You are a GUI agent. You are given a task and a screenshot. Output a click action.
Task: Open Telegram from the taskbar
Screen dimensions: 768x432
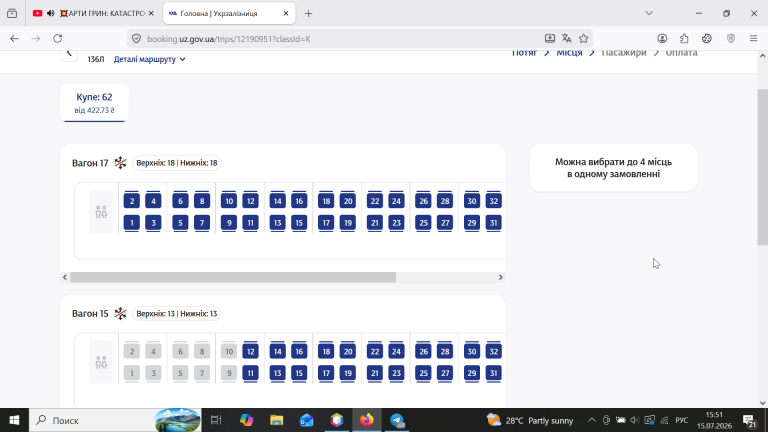coord(397,420)
